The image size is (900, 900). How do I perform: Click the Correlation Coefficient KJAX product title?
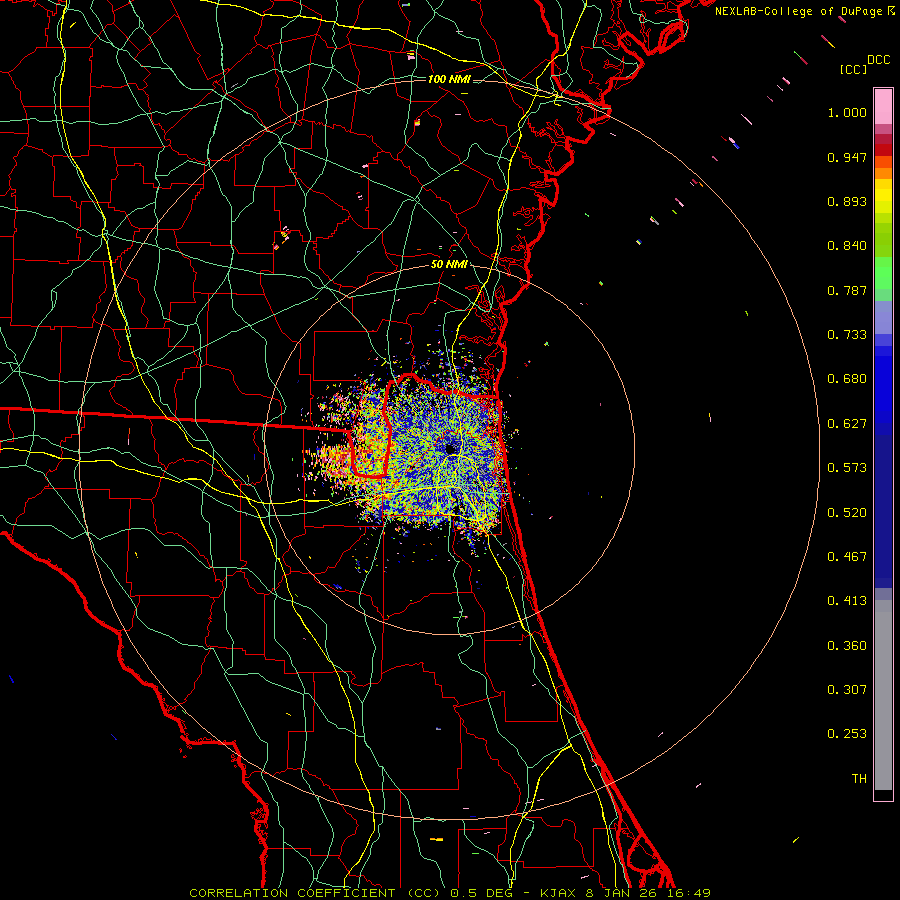point(450,893)
